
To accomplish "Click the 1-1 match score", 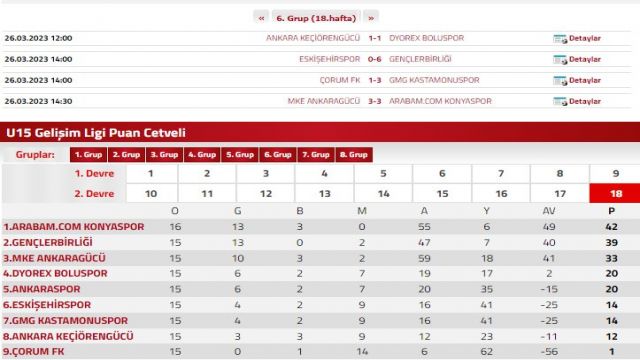I will [x=374, y=38].
